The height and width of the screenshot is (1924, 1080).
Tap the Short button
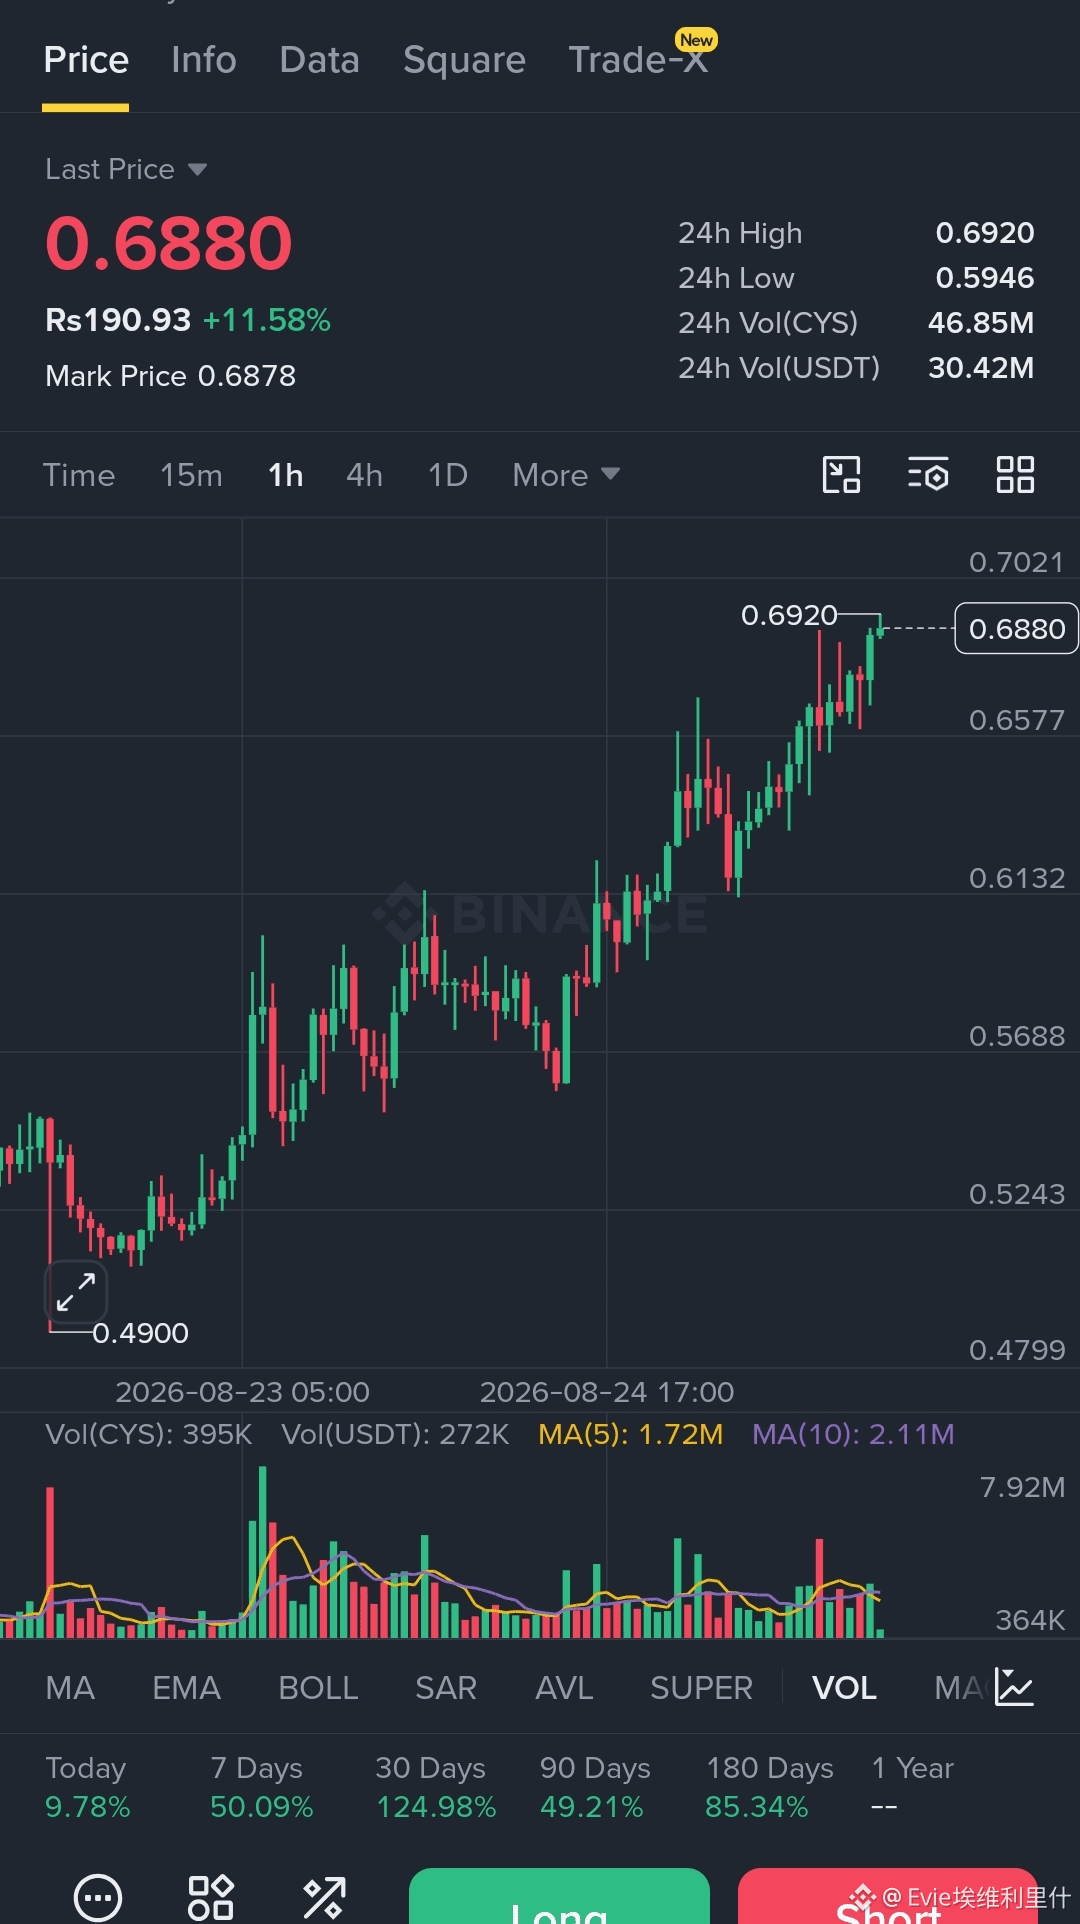888,1896
